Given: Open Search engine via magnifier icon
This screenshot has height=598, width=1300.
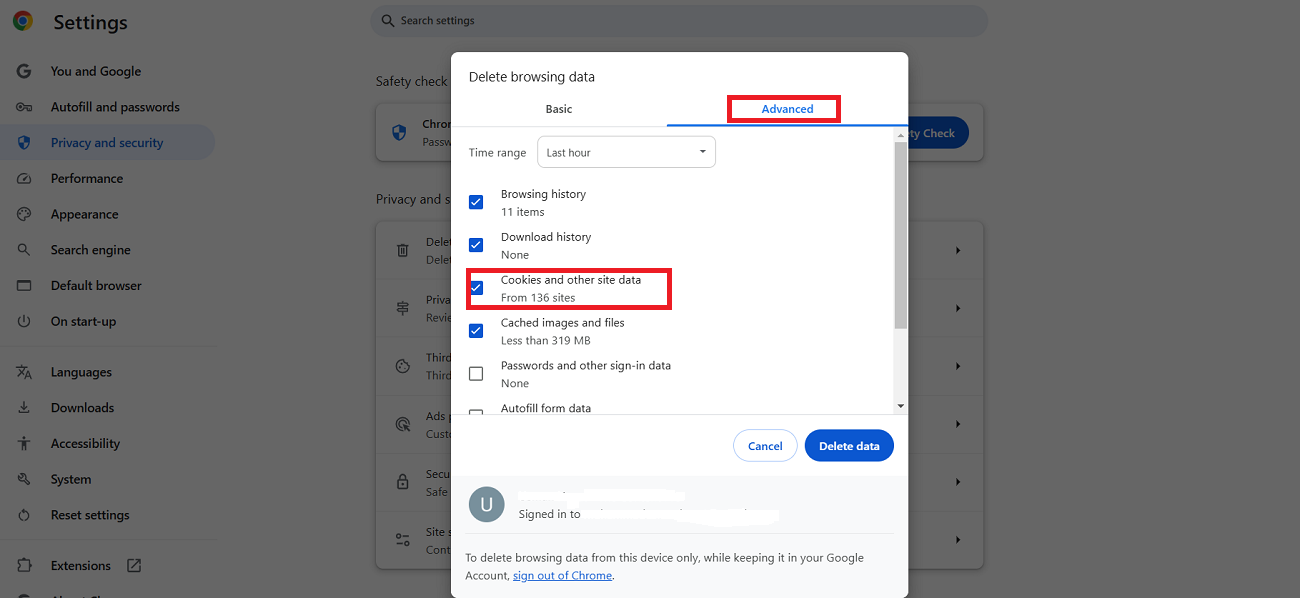Looking at the screenshot, I should tap(24, 249).
